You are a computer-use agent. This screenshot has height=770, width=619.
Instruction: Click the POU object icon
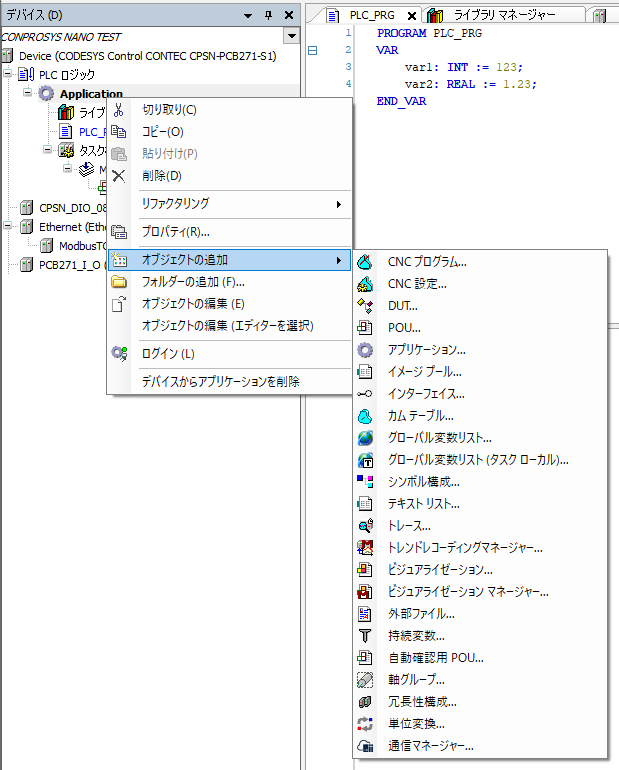(365, 328)
